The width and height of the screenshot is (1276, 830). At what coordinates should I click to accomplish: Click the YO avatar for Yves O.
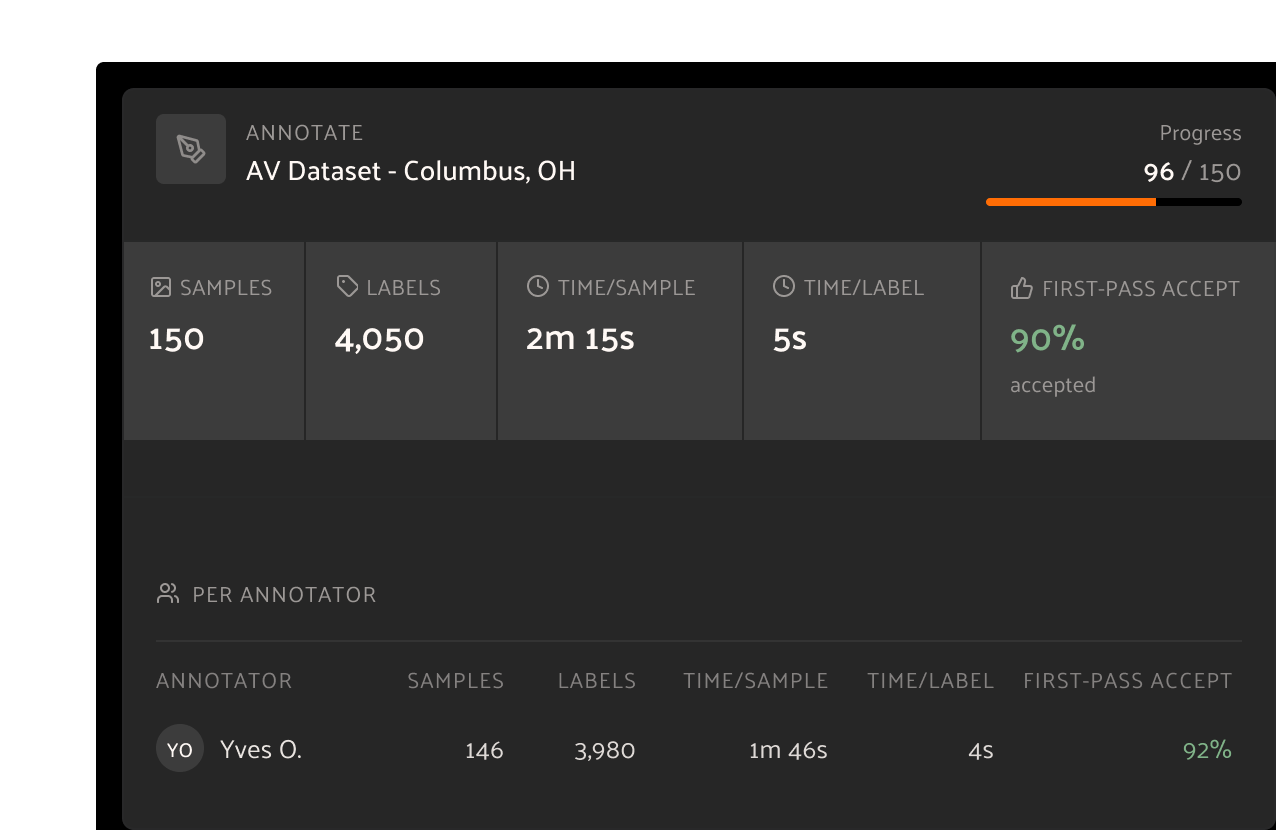180,749
